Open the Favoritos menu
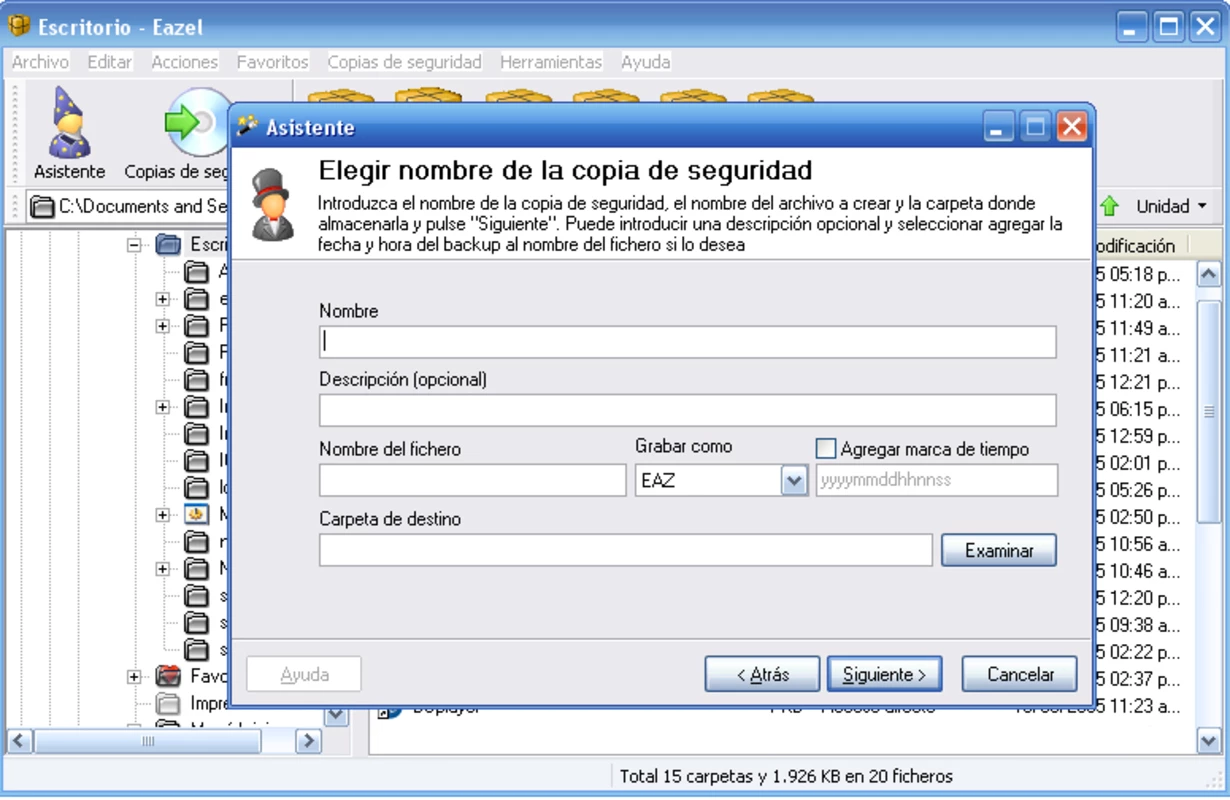The width and height of the screenshot is (1230, 800). 273,62
